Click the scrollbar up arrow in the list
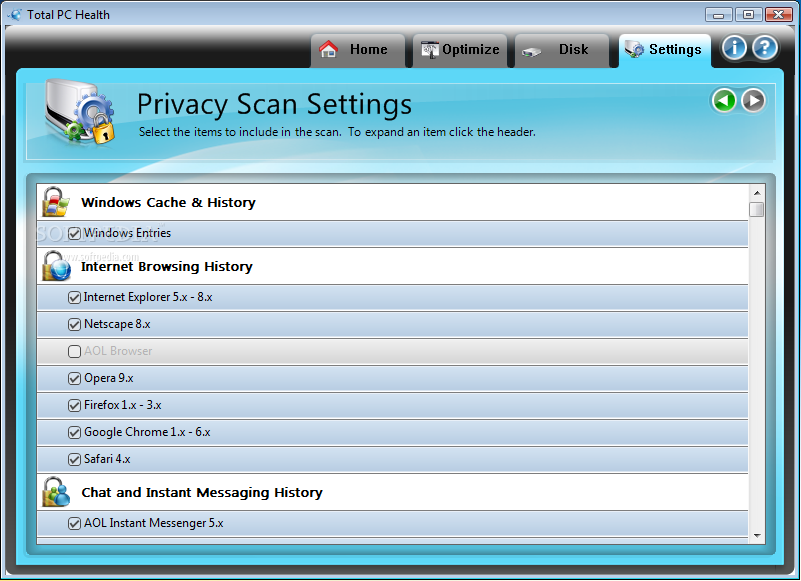This screenshot has width=801, height=581. [x=757, y=193]
